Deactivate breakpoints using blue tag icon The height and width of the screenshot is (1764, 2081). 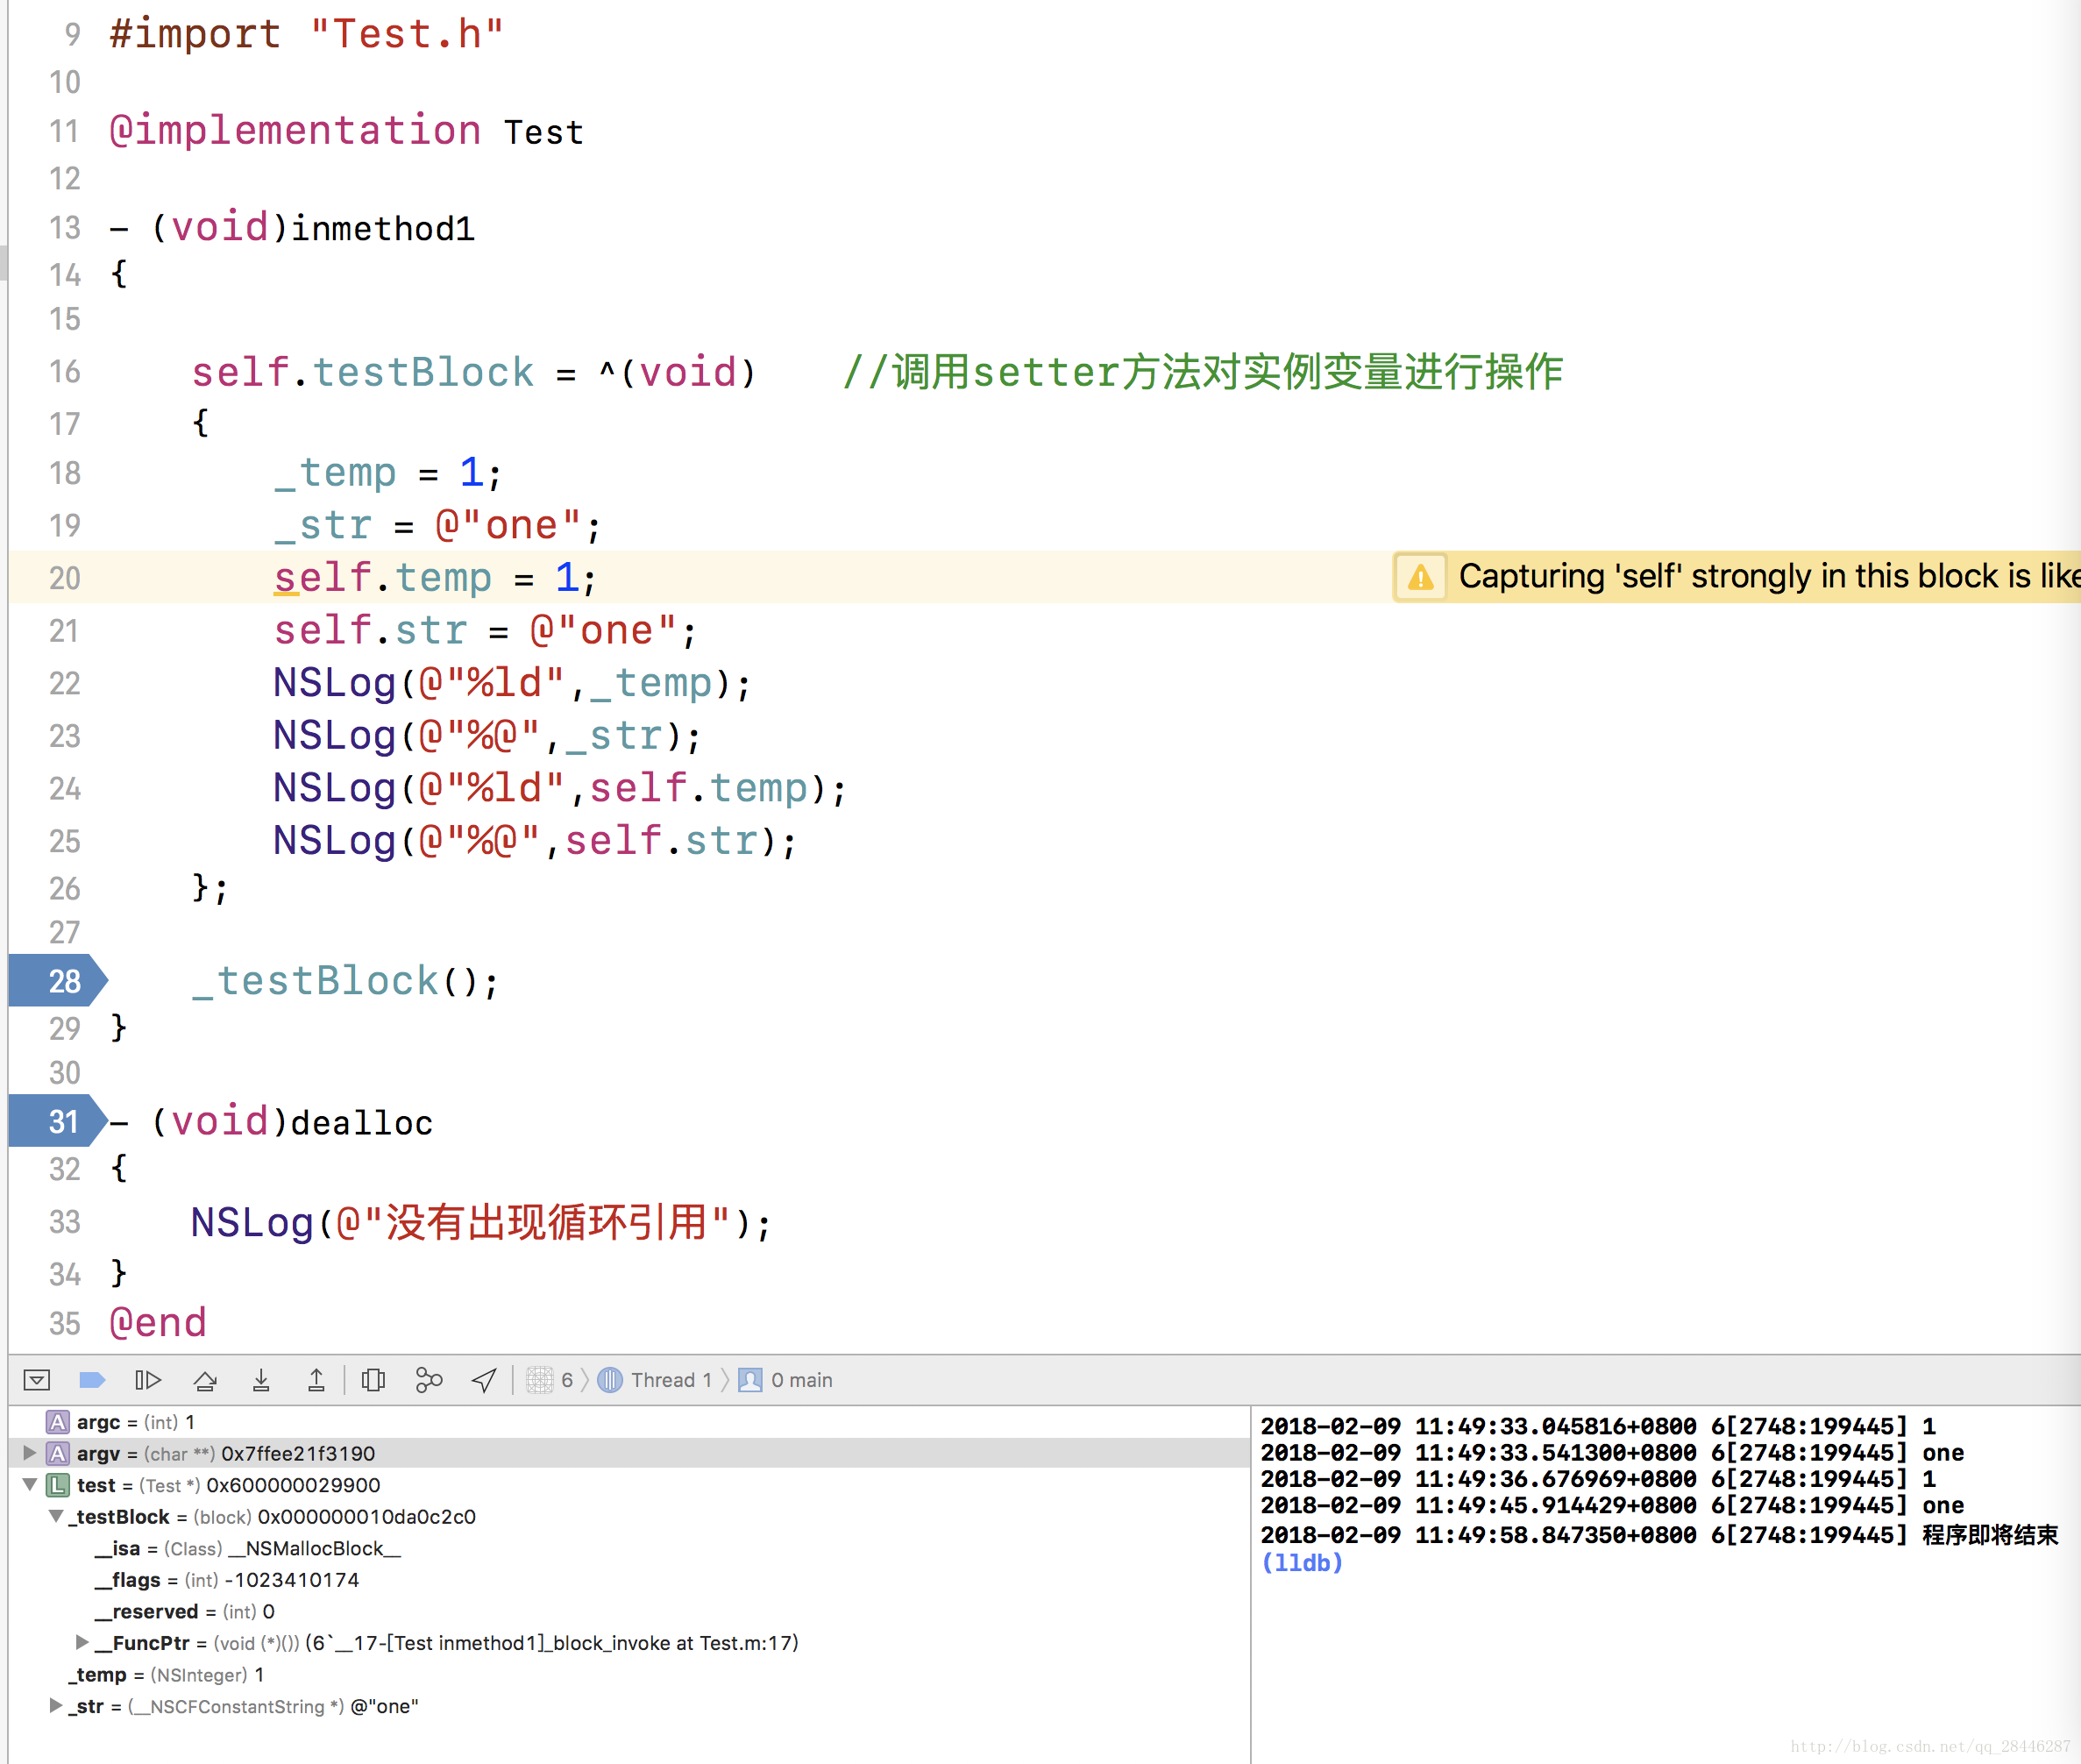tap(92, 1380)
